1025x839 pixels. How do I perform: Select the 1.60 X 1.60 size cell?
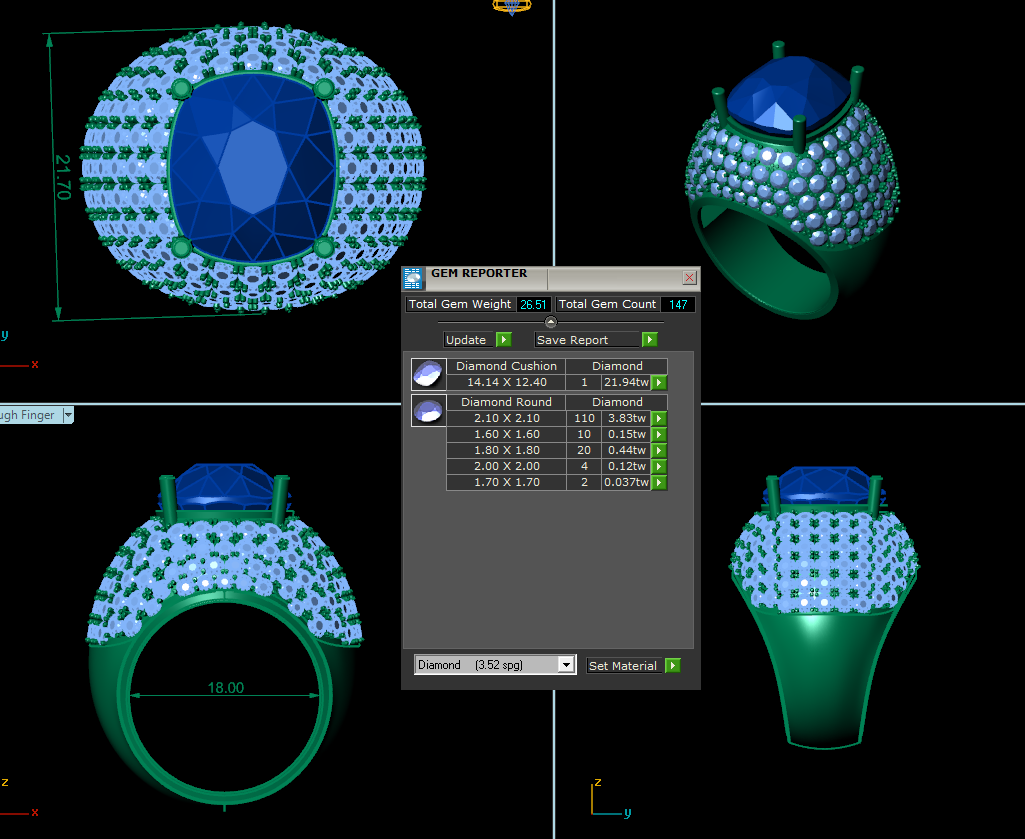click(507, 434)
